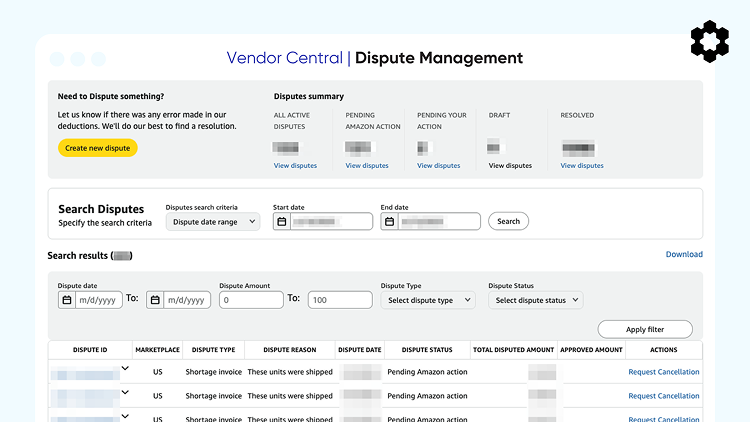
Task: Click the second row Pending Amazon action status
Action: (x=427, y=396)
